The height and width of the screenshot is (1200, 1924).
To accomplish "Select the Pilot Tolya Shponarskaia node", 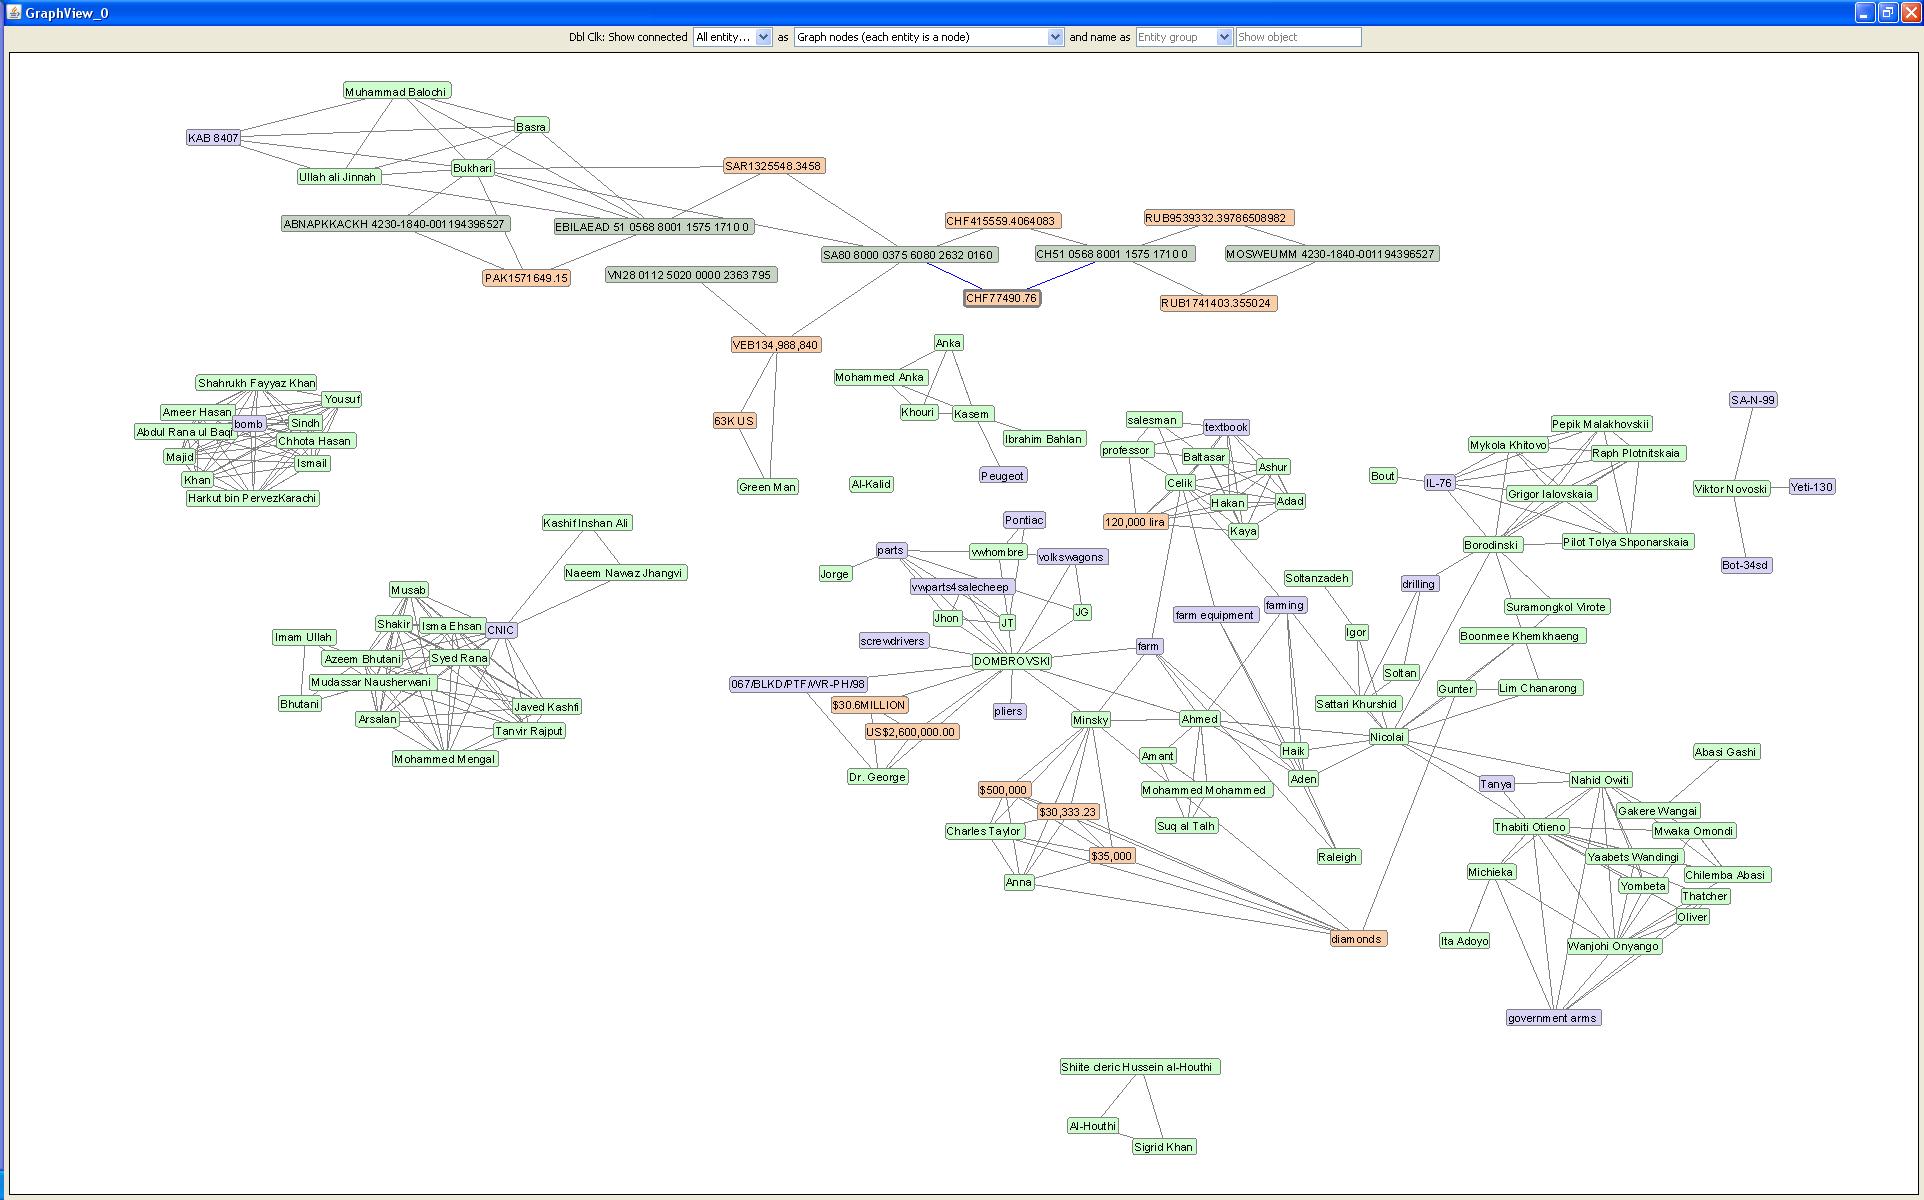I will click(1627, 542).
